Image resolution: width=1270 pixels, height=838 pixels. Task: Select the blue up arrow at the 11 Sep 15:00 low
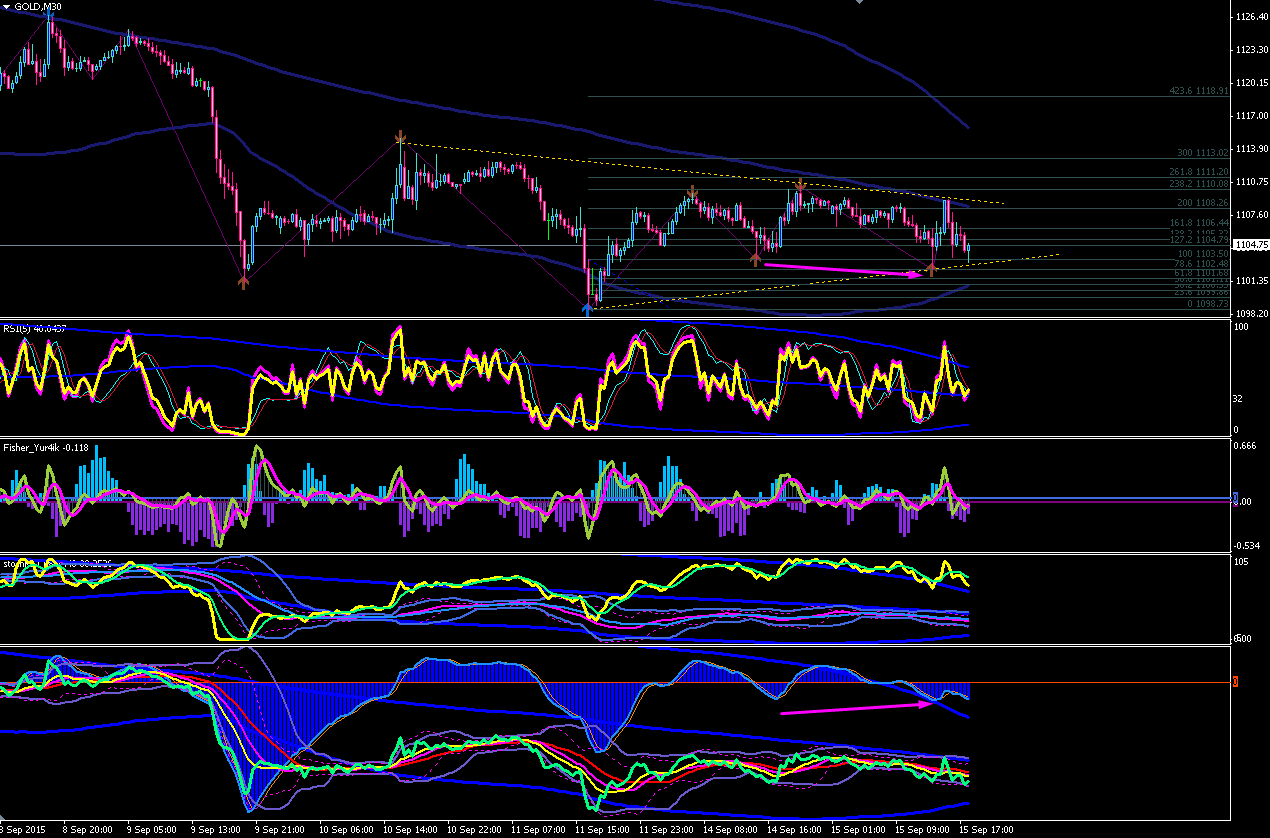588,309
